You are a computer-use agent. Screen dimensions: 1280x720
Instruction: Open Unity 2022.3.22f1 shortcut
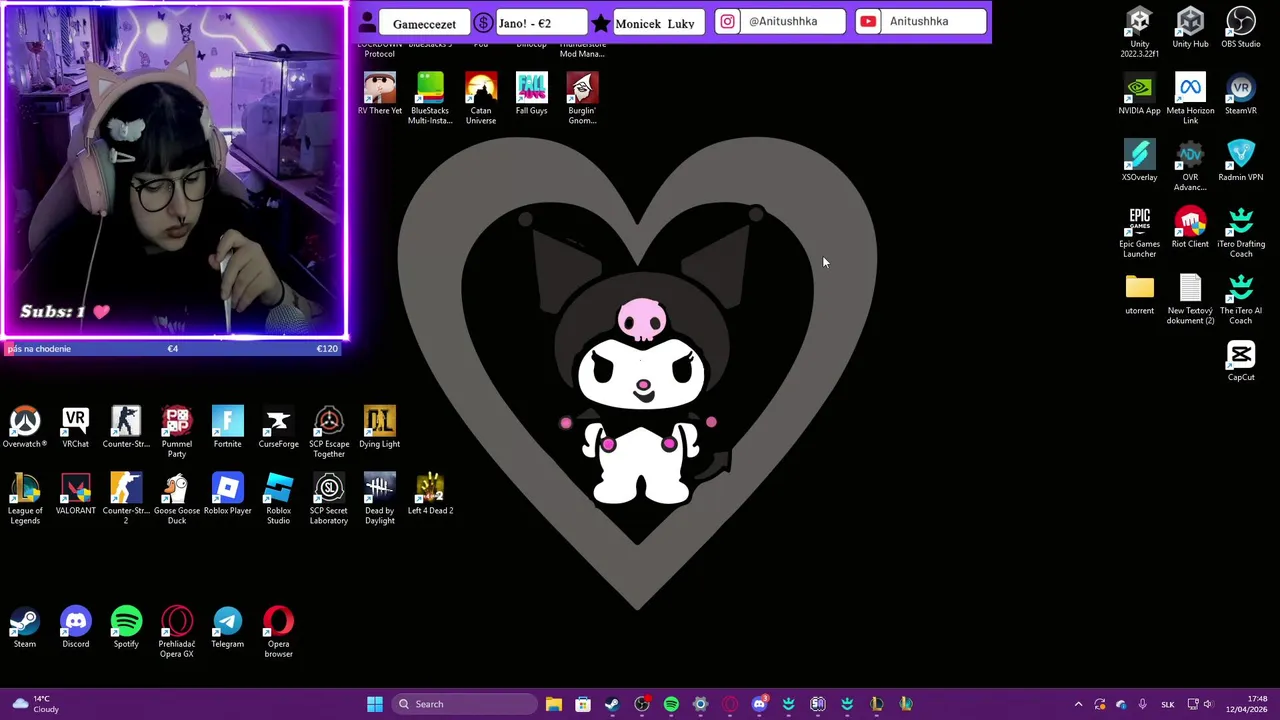point(1139,32)
